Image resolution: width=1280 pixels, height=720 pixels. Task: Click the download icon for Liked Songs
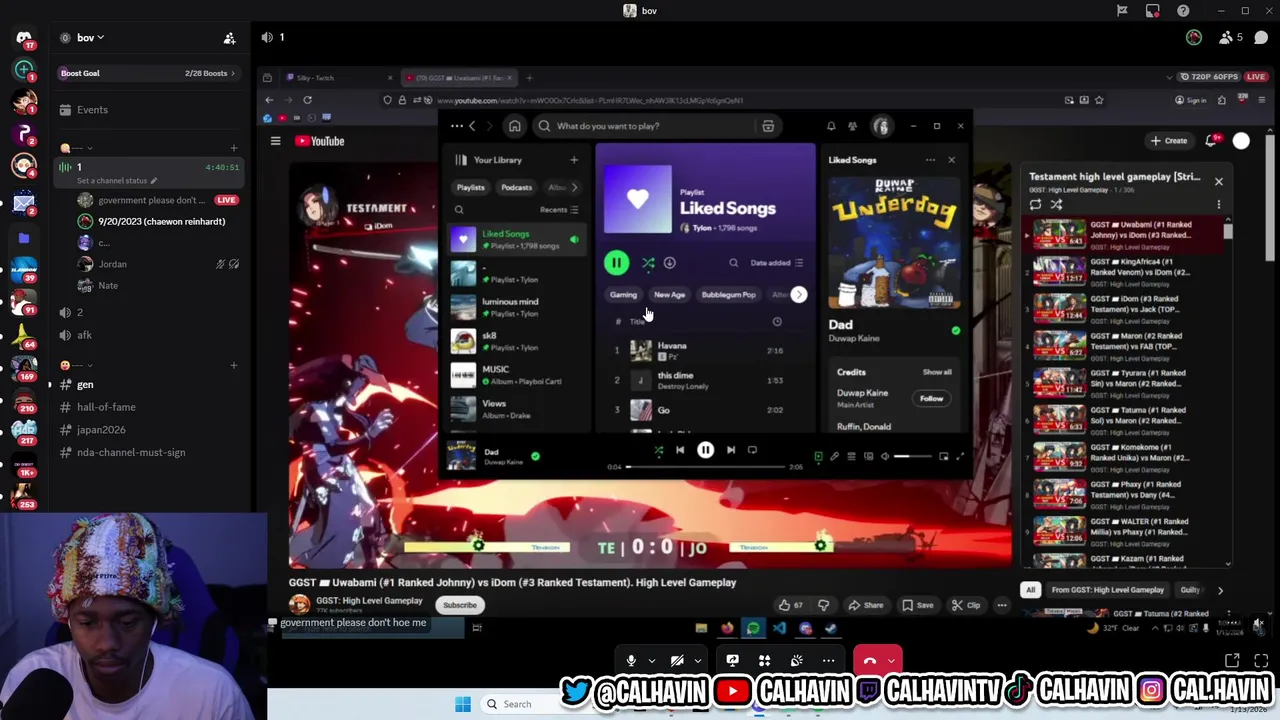(x=670, y=263)
